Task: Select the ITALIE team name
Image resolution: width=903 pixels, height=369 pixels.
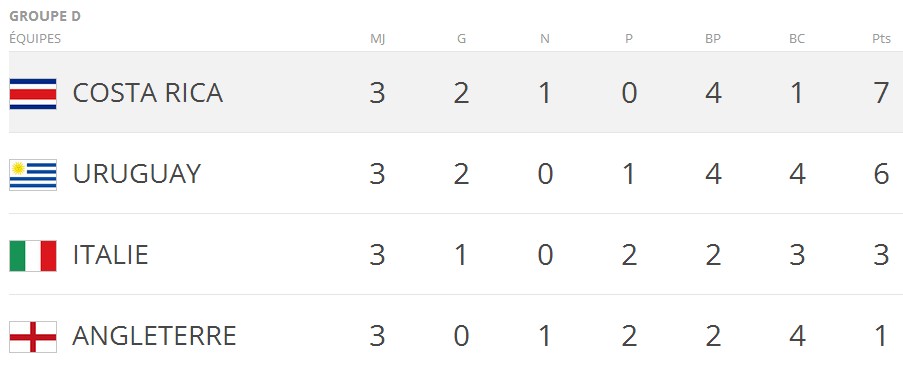Action: click(x=111, y=255)
